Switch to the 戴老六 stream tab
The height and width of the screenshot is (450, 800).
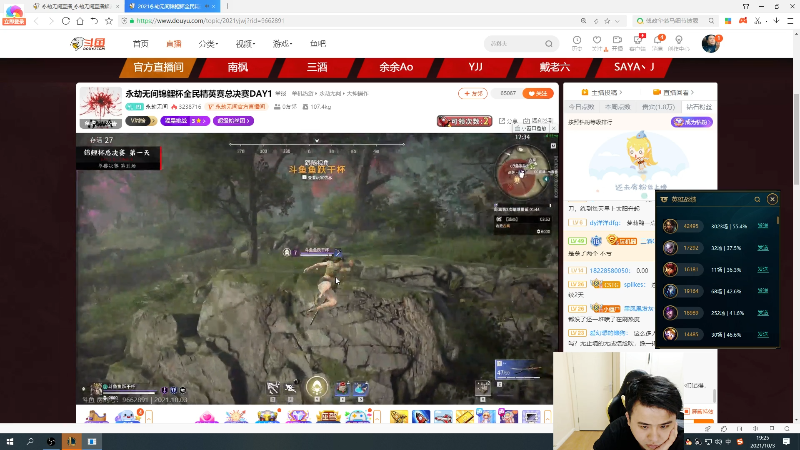tap(555, 67)
